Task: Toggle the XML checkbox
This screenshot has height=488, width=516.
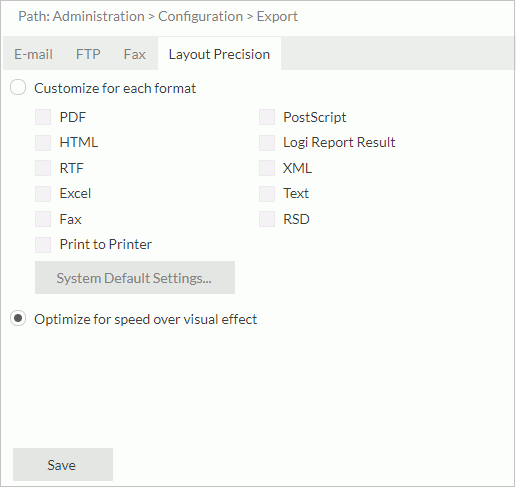Action: coord(267,168)
